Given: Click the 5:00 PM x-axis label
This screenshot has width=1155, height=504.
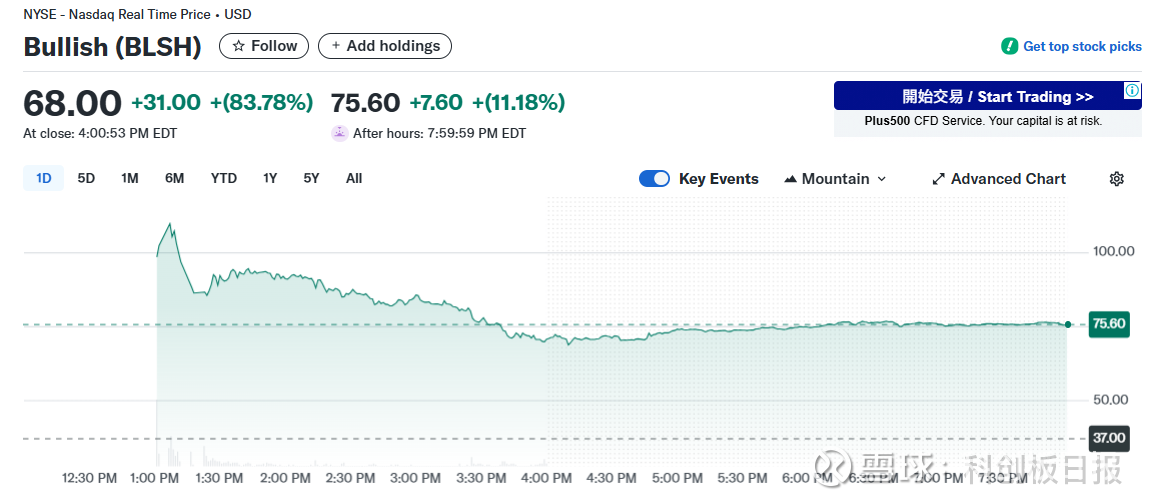Looking at the screenshot, I should coord(677,478).
